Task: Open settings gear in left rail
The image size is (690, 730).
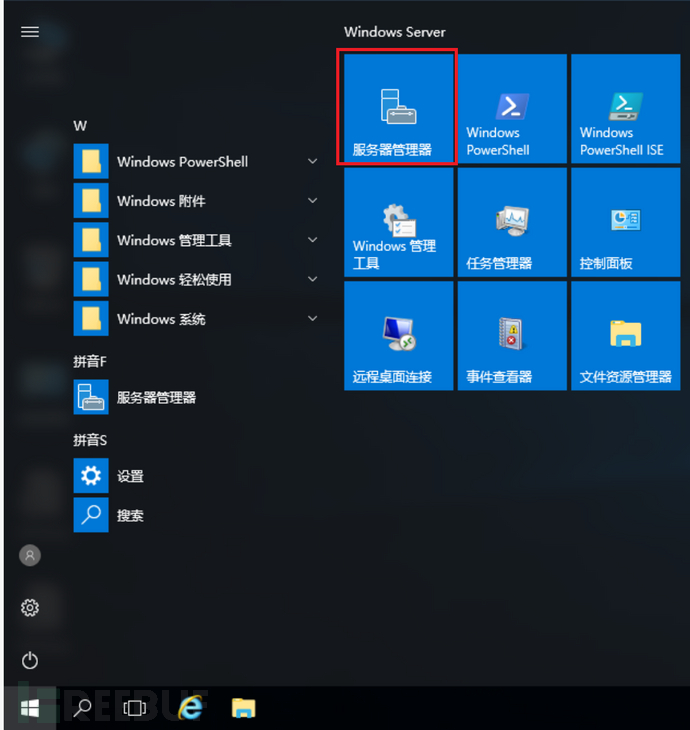Action: 30,608
